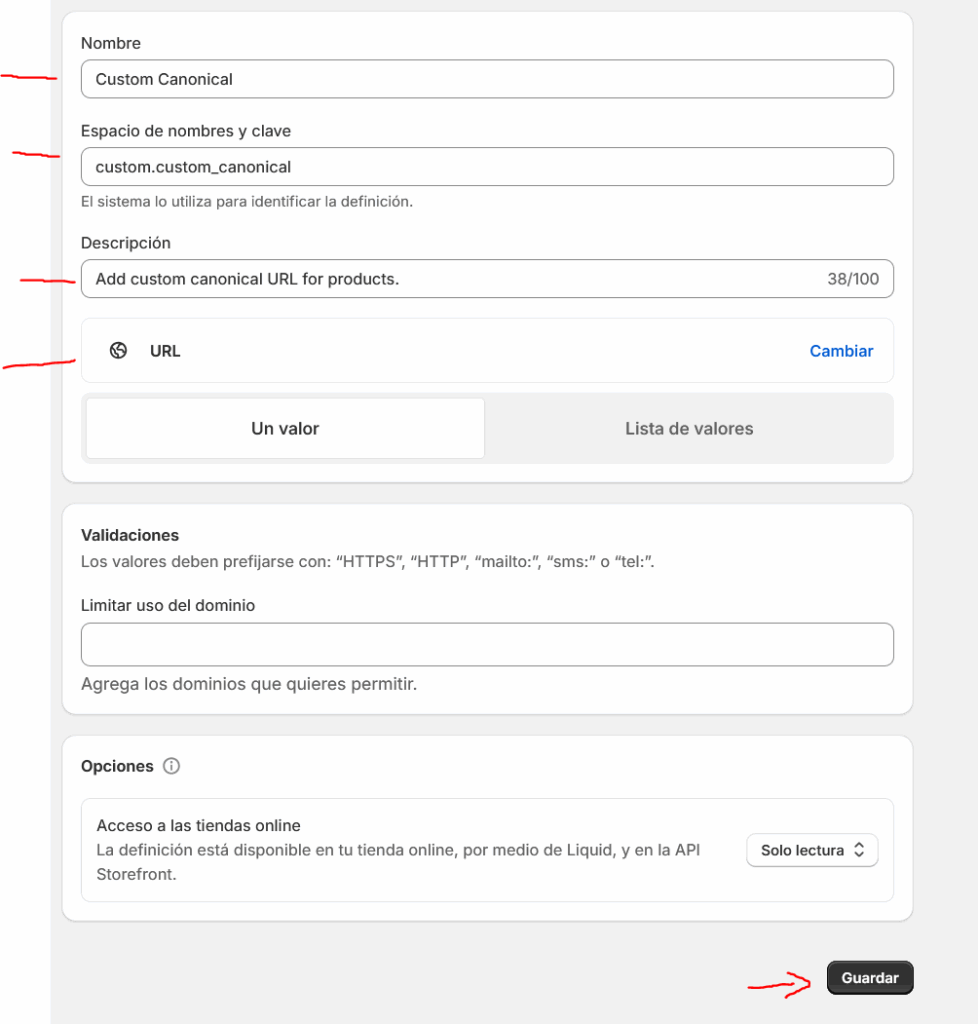Click the 38/100 character counter

(853, 279)
